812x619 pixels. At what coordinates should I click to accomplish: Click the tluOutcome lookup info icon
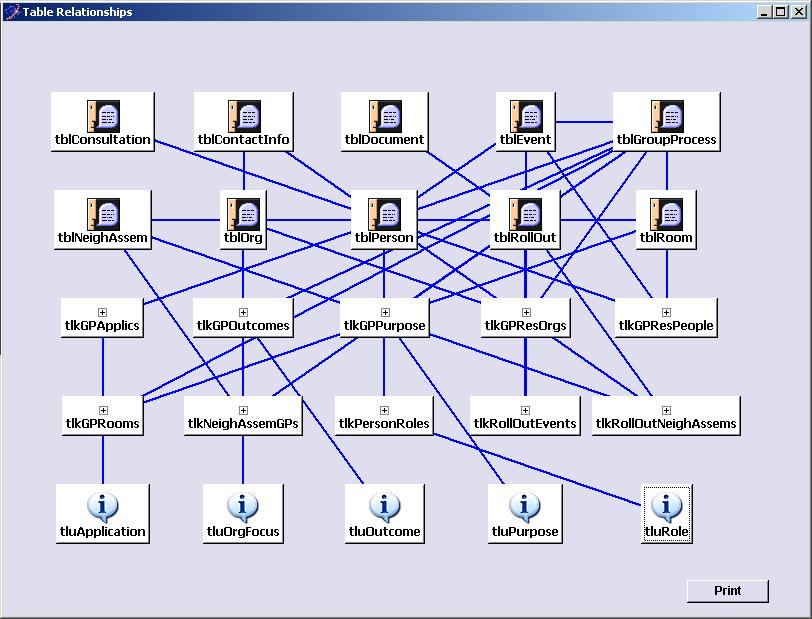point(385,506)
